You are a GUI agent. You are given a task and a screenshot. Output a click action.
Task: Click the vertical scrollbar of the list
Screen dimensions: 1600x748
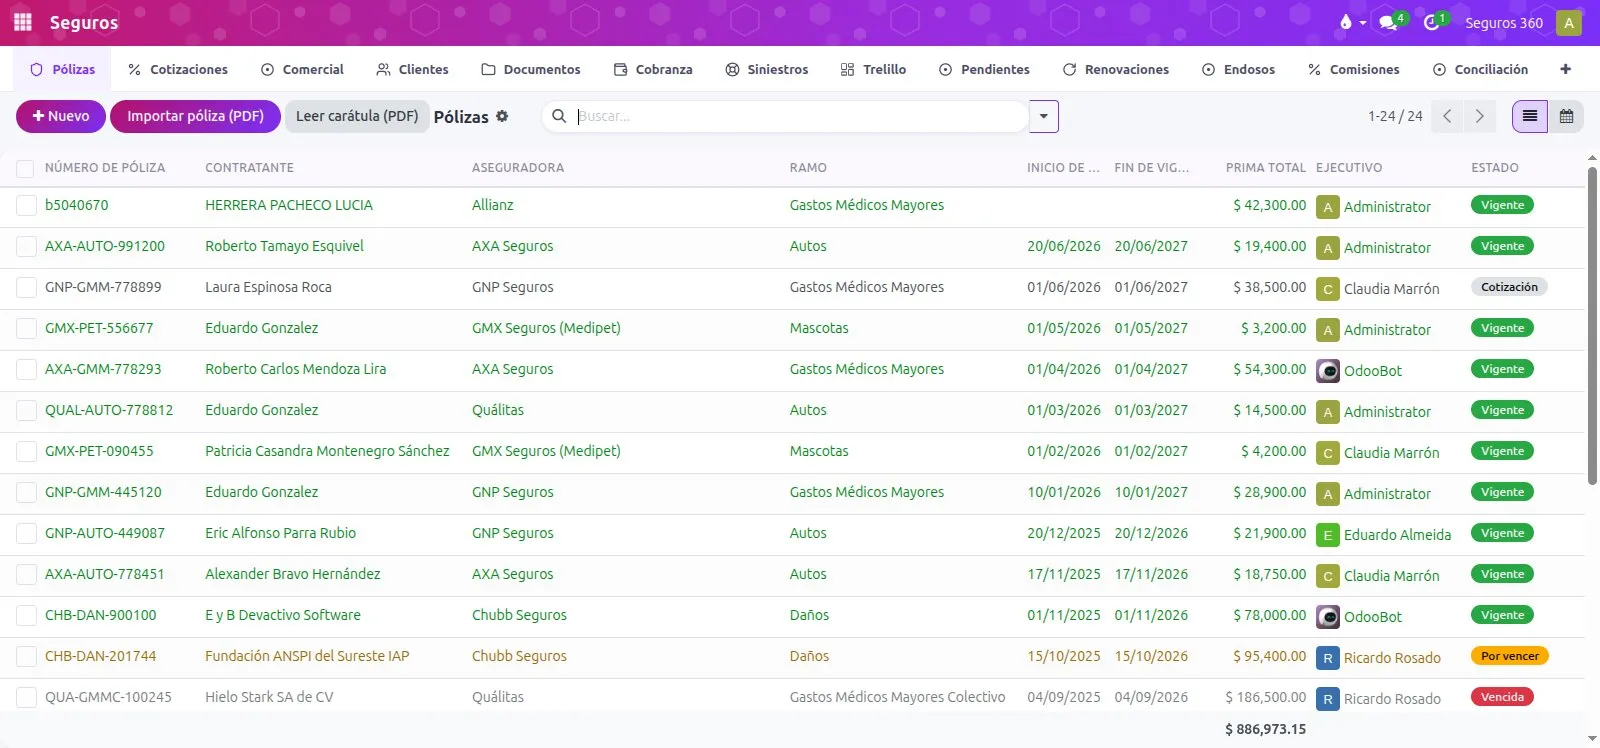tap(1592, 325)
